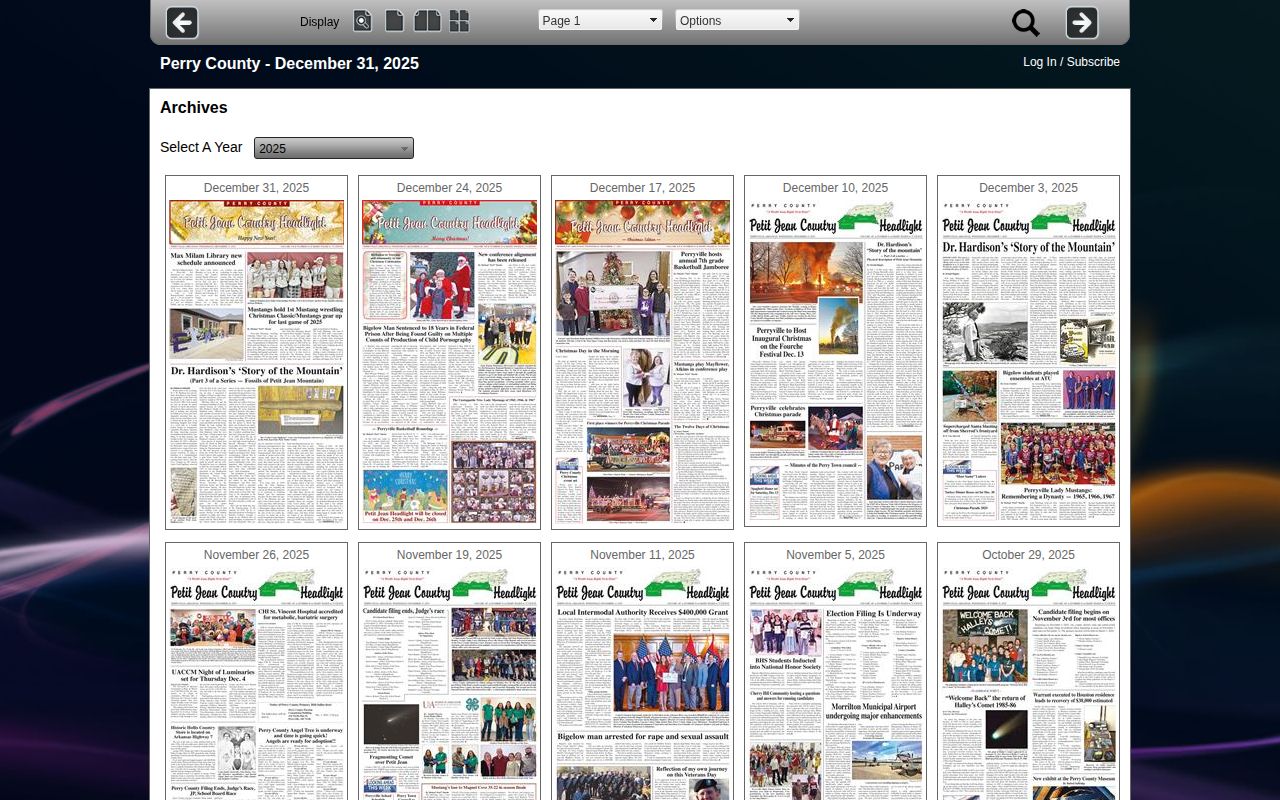Go back with the left arrow button

(182, 22)
